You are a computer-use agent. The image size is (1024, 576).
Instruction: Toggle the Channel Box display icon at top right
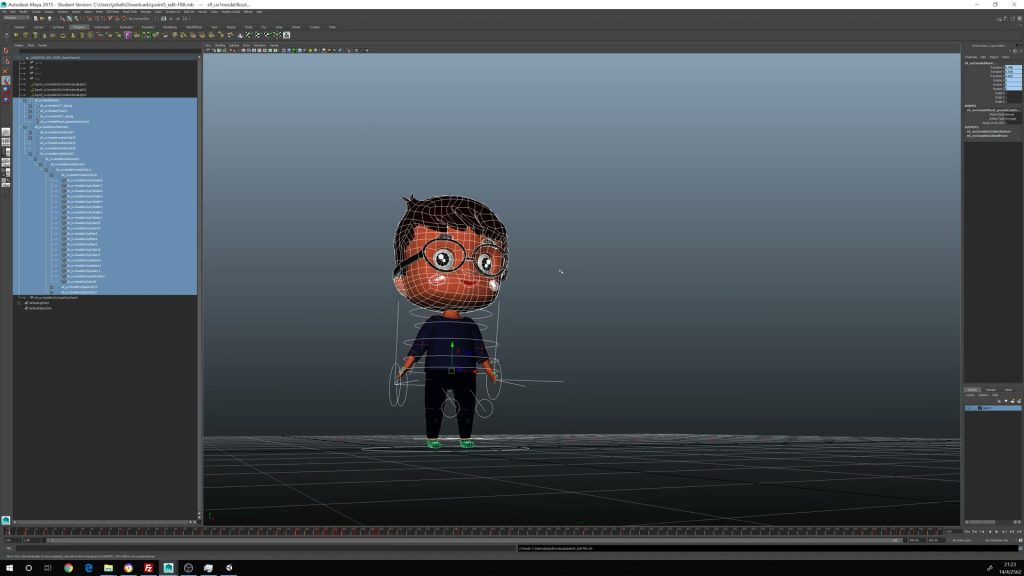(1020, 19)
